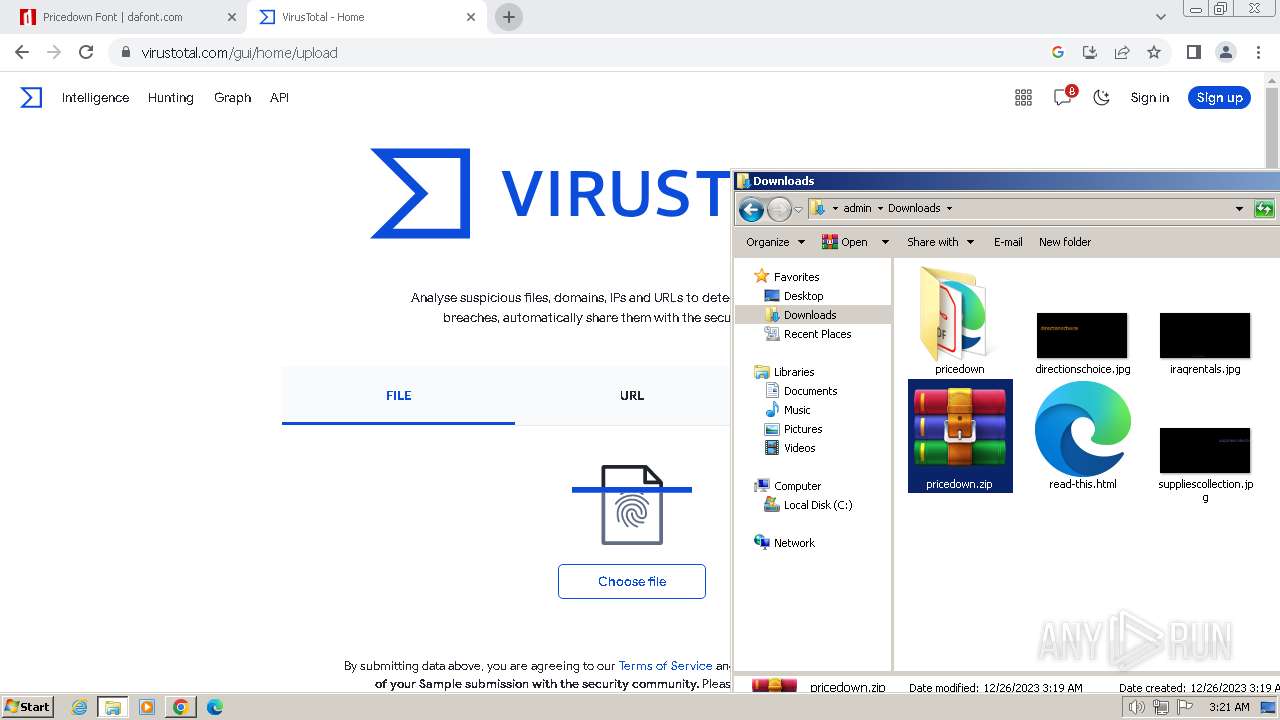The width and height of the screenshot is (1280, 720).
Task: Expand the admin breadcrumb dropdown arrow
Action: (880, 209)
